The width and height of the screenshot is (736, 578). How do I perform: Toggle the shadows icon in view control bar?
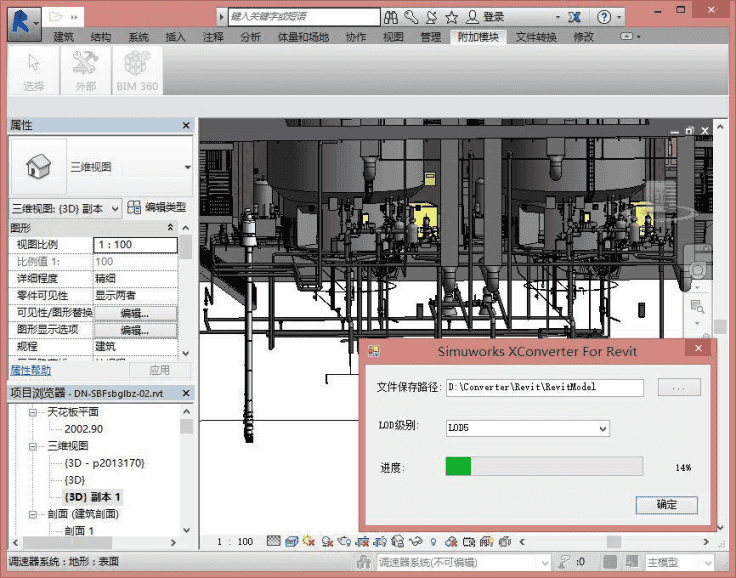coord(327,541)
